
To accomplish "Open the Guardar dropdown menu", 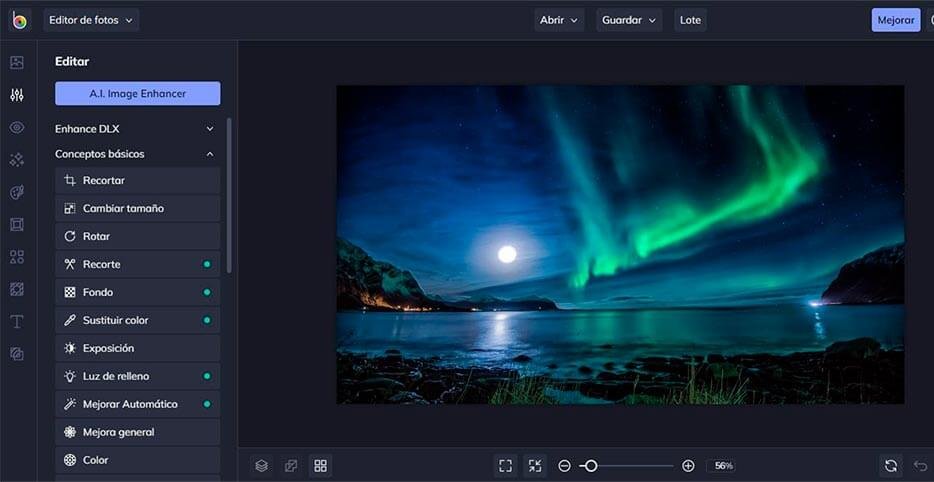I will coord(629,20).
